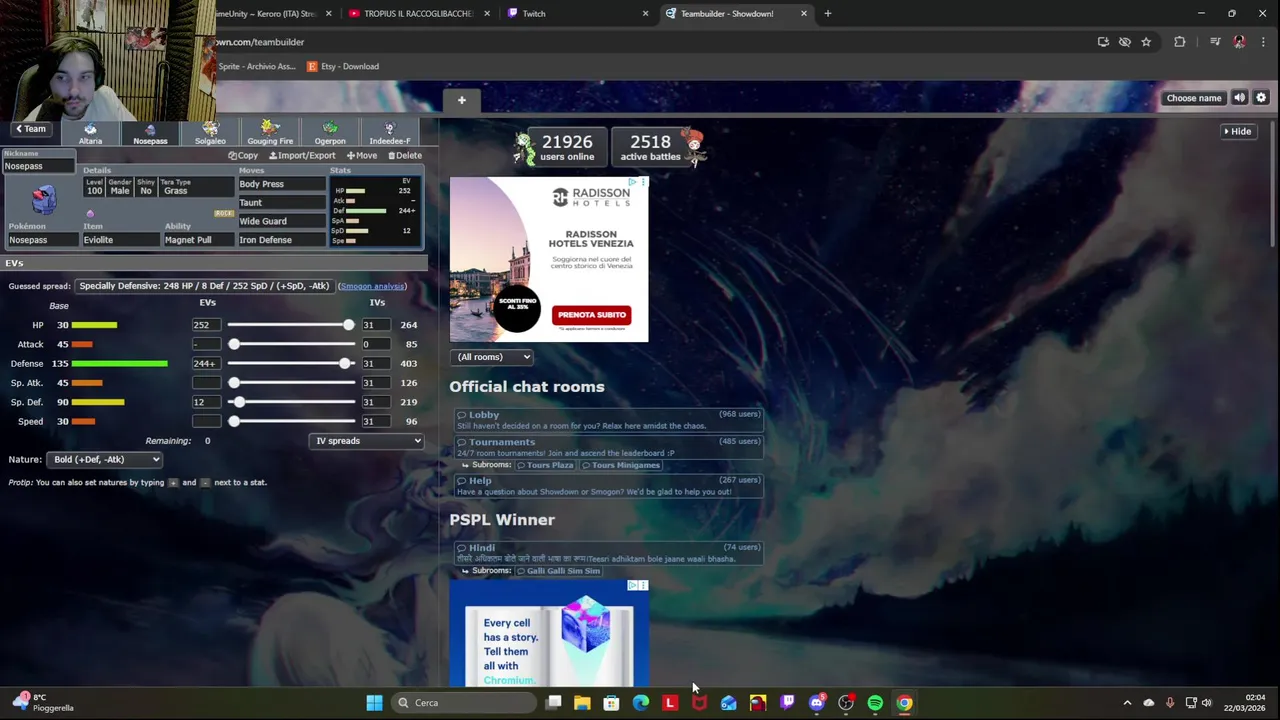Move this Pokémon in team
1280x720 pixels.
point(362,156)
